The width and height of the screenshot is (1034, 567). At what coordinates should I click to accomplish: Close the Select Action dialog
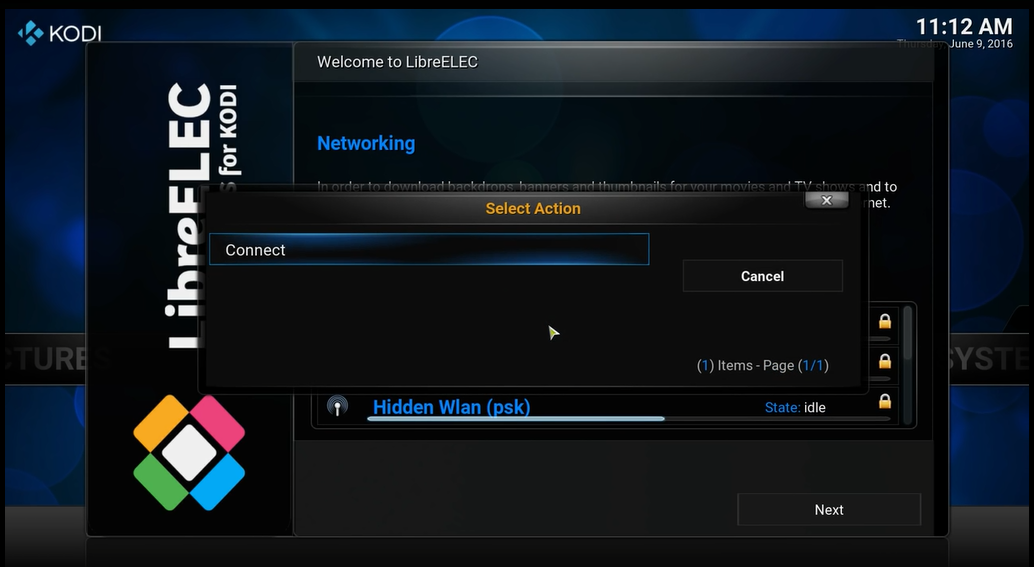pyautogui.click(x=827, y=200)
